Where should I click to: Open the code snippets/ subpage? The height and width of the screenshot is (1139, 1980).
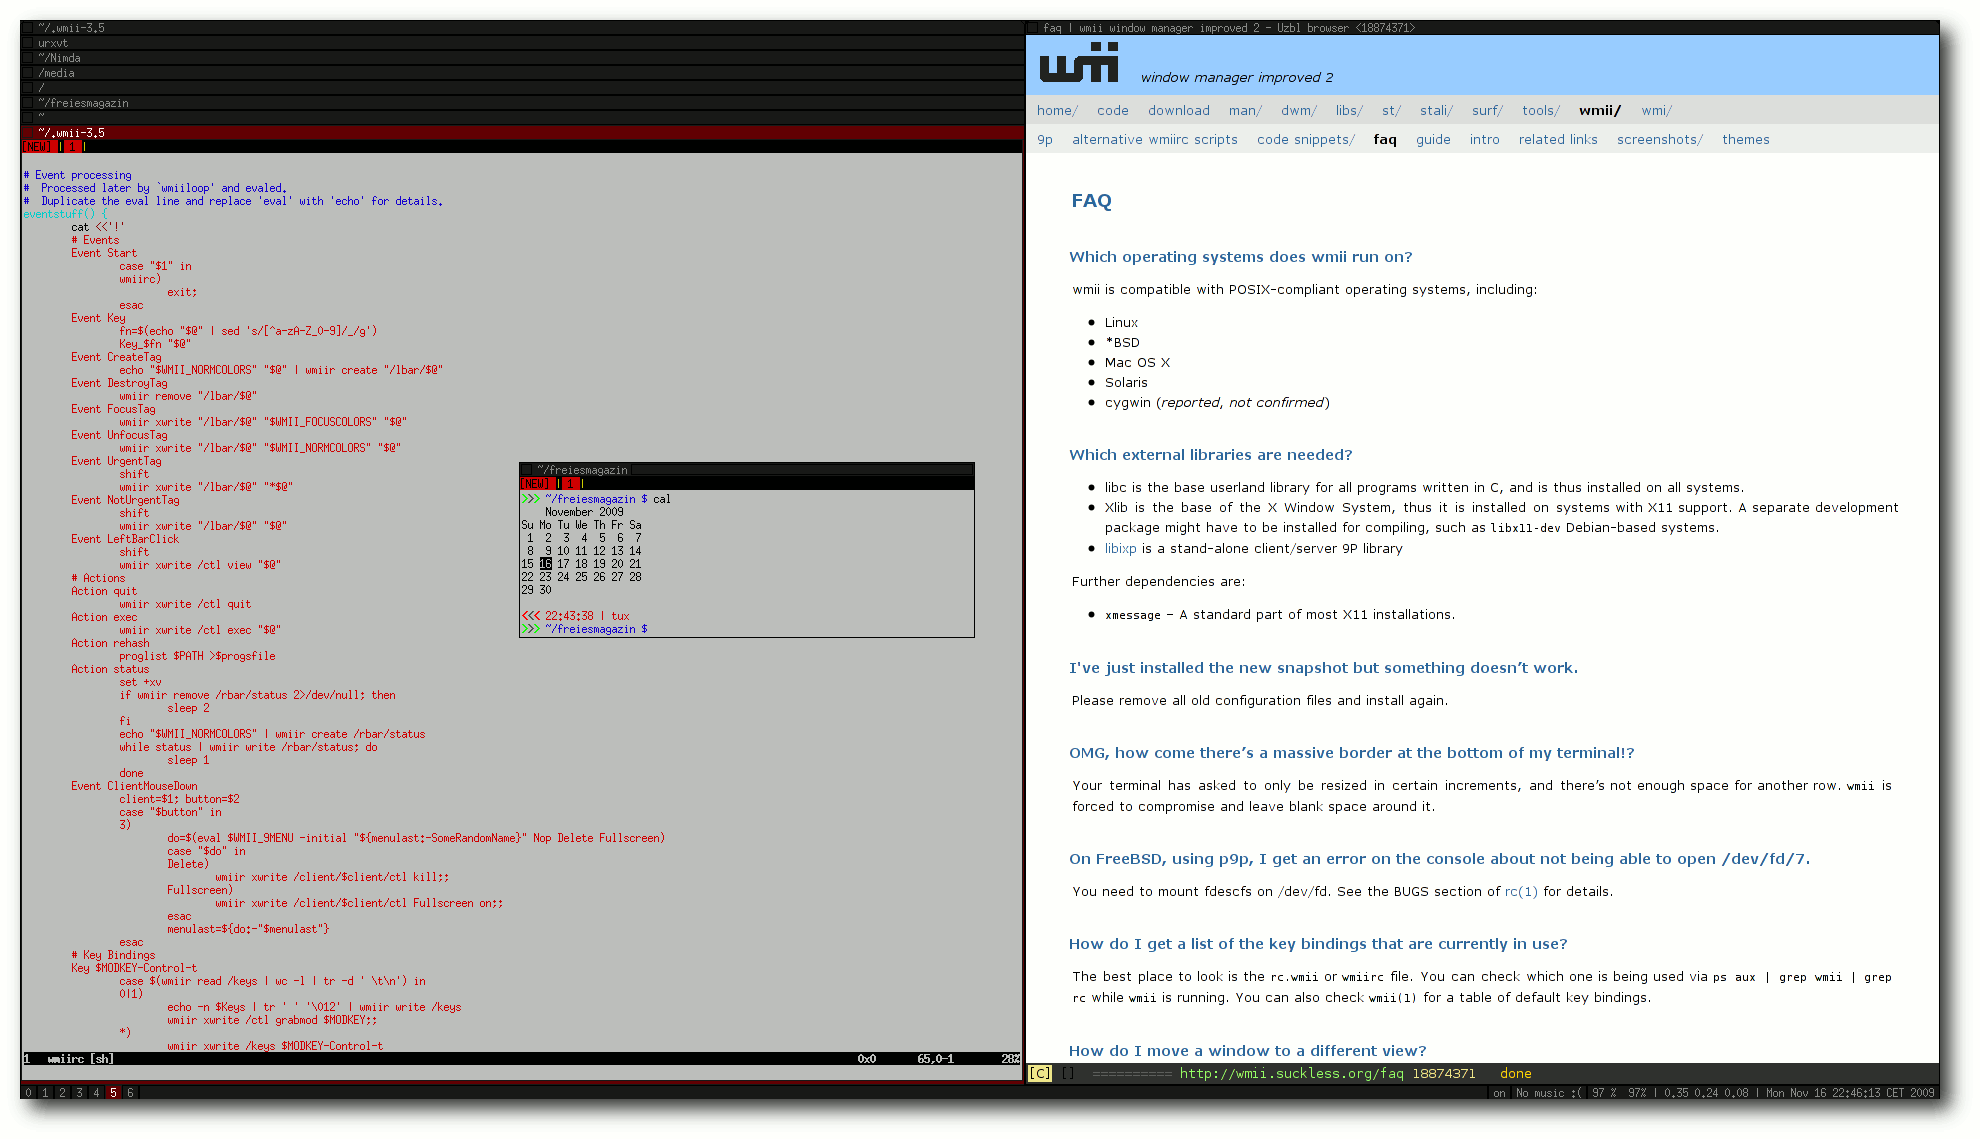(1305, 140)
